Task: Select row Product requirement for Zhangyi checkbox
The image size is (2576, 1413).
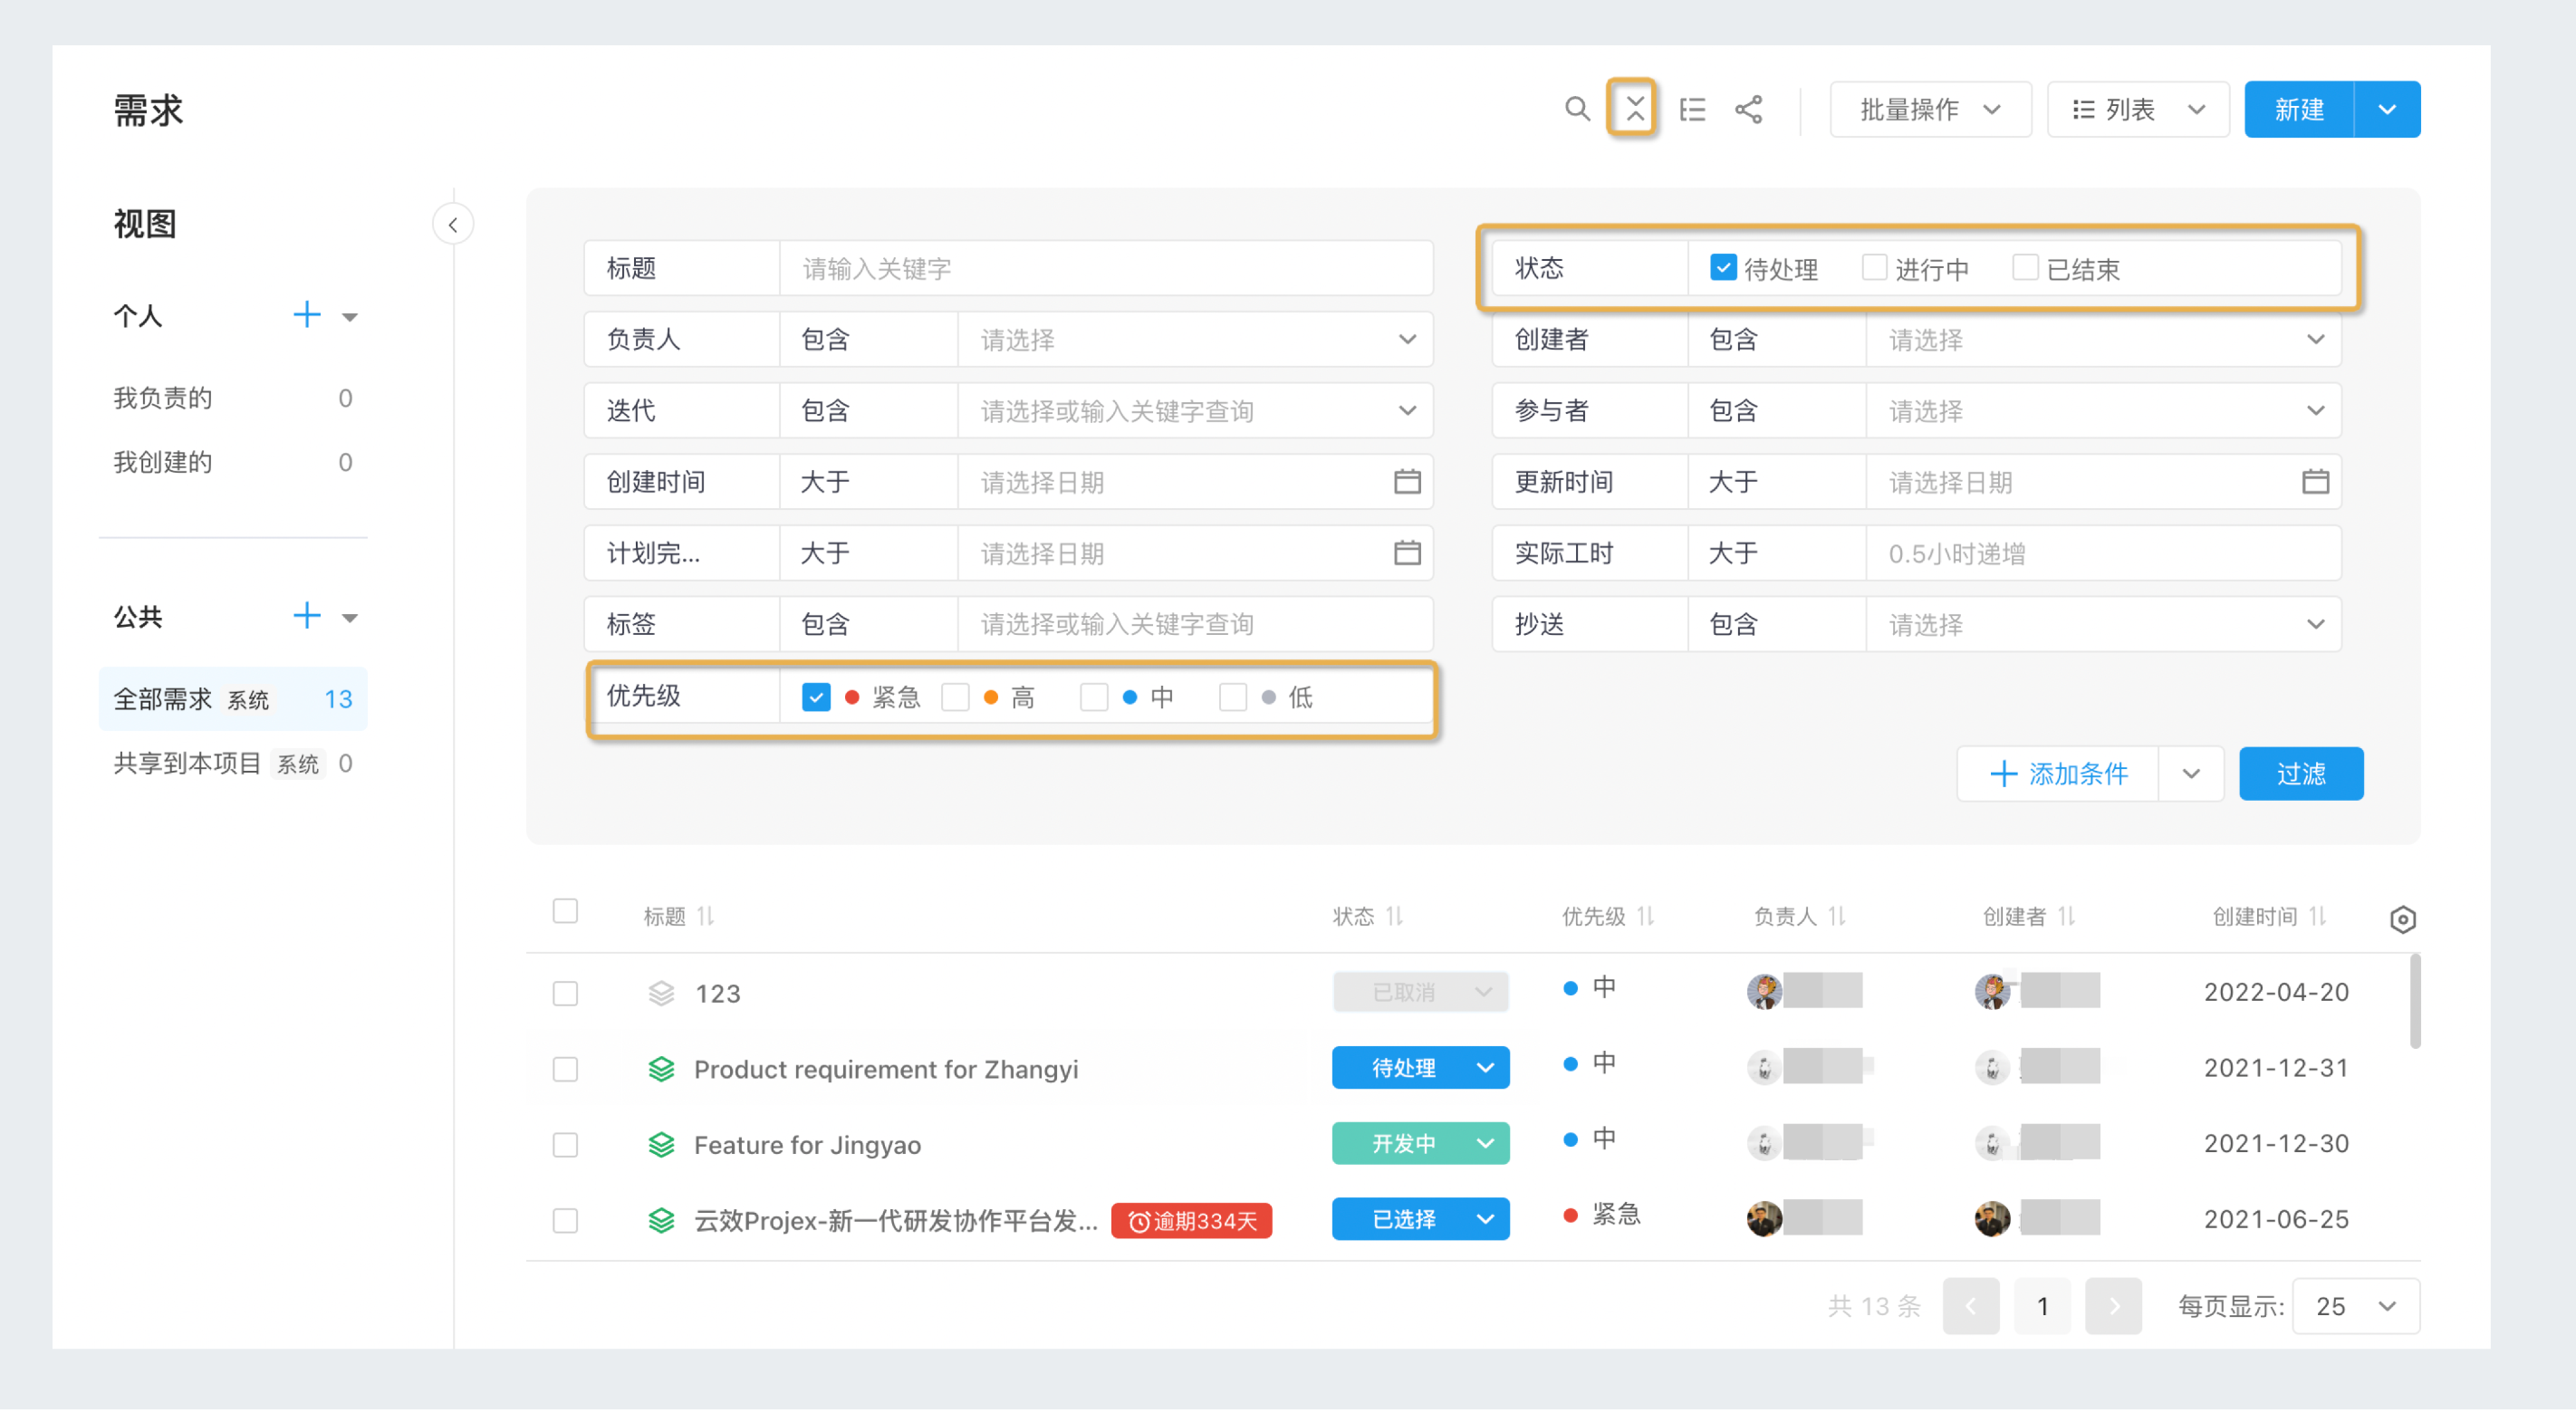Action: click(565, 1070)
